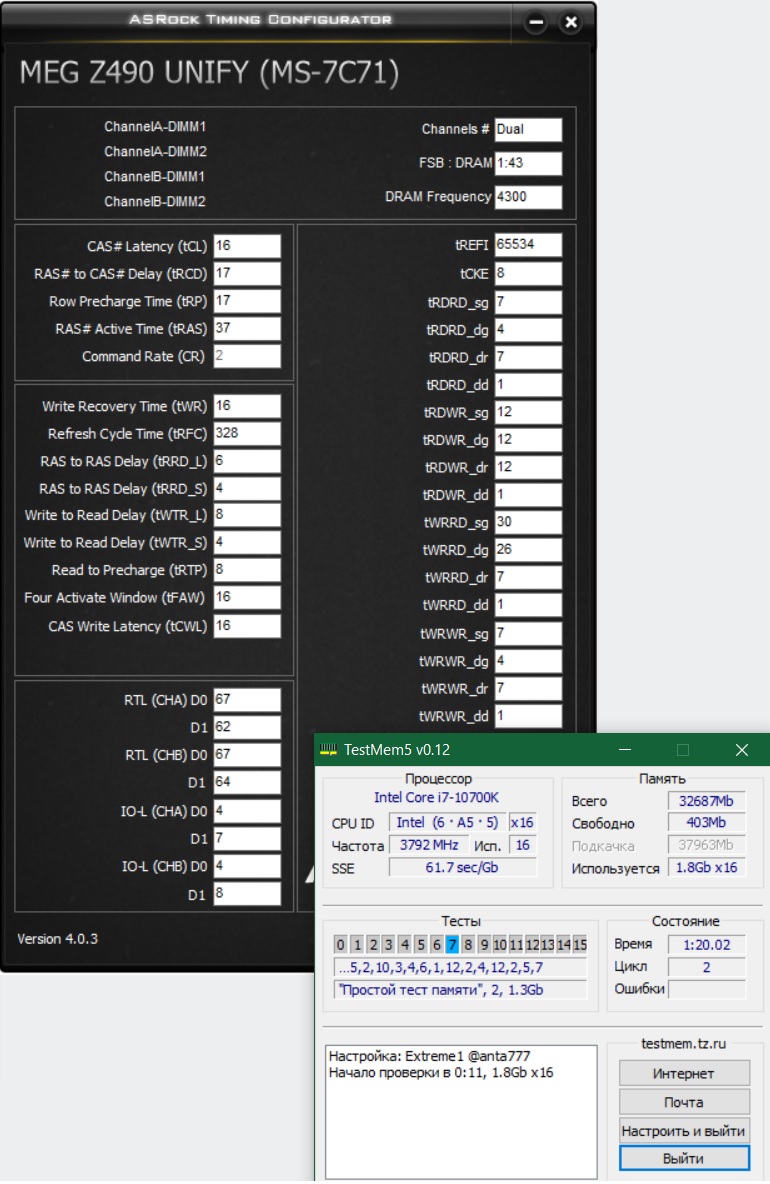The height and width of the screenshot is (1184, 770).
Task: Click the tRCD value field showing 17
Action: (247, 273)
